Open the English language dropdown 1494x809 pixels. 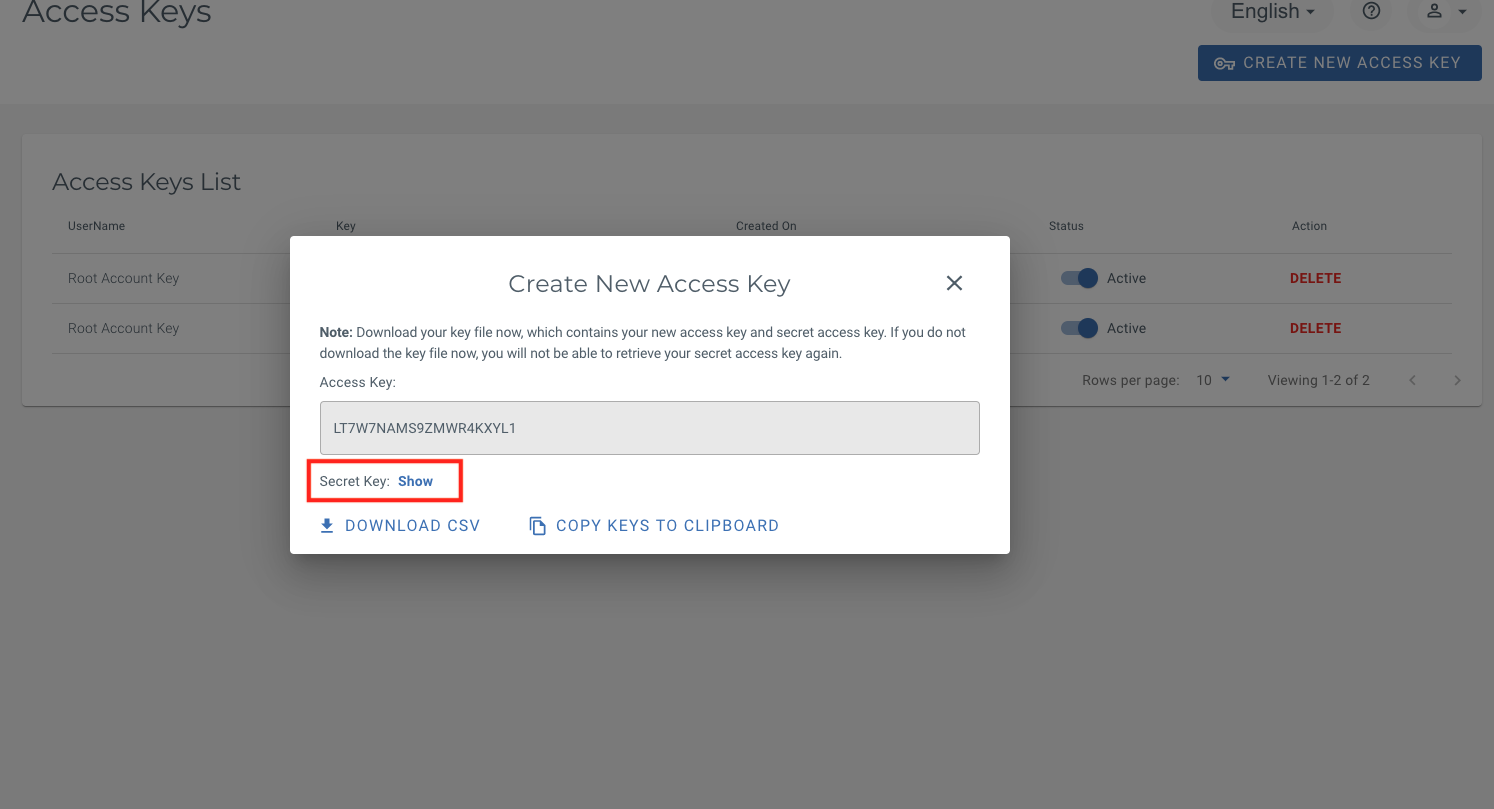(1272, 12)
